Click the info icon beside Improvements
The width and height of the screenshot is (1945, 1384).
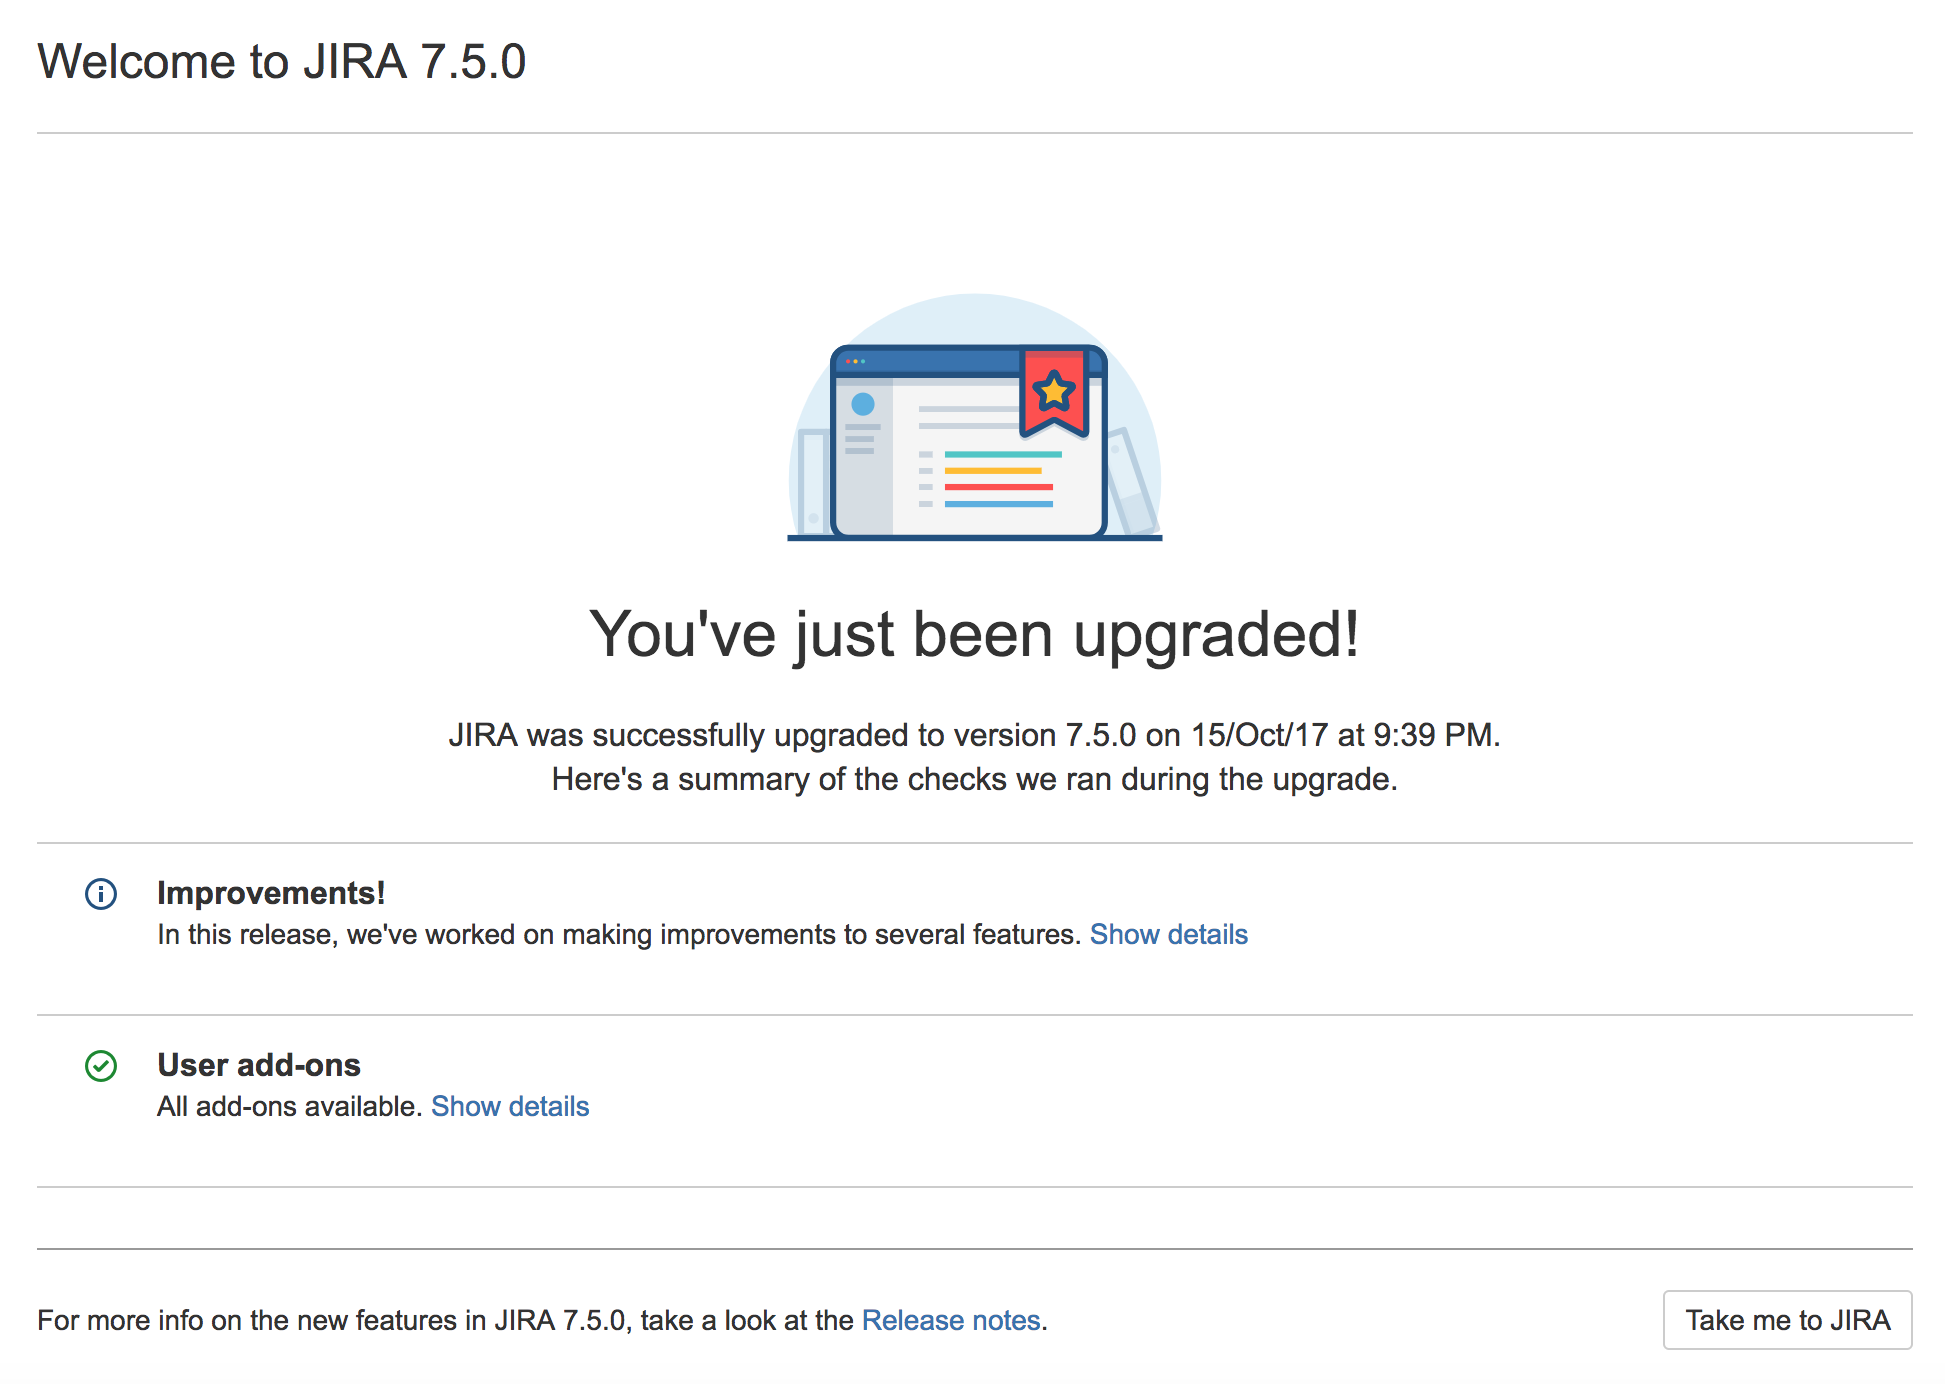click(x=101, y=894)
